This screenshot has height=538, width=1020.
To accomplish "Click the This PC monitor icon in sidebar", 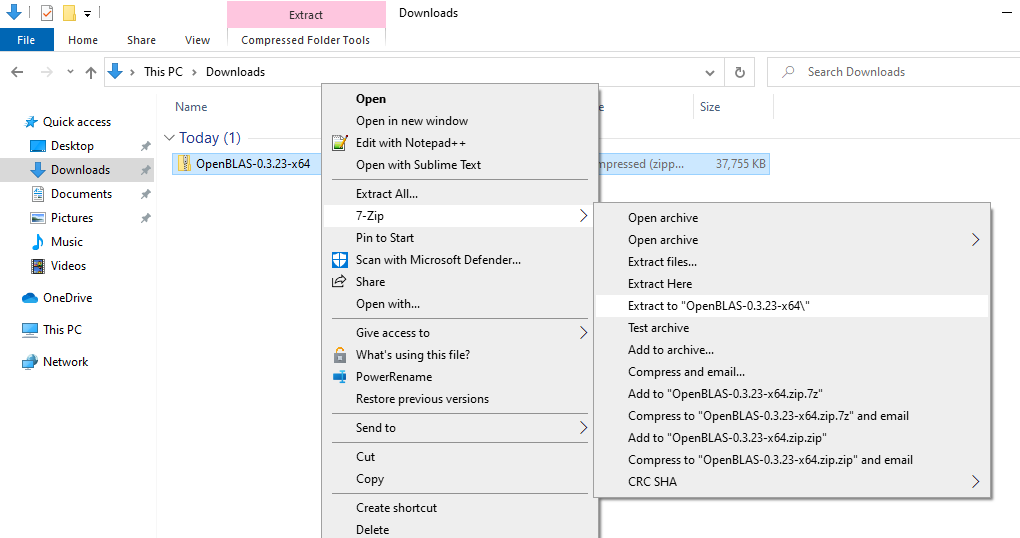I will tap(30, 330).
